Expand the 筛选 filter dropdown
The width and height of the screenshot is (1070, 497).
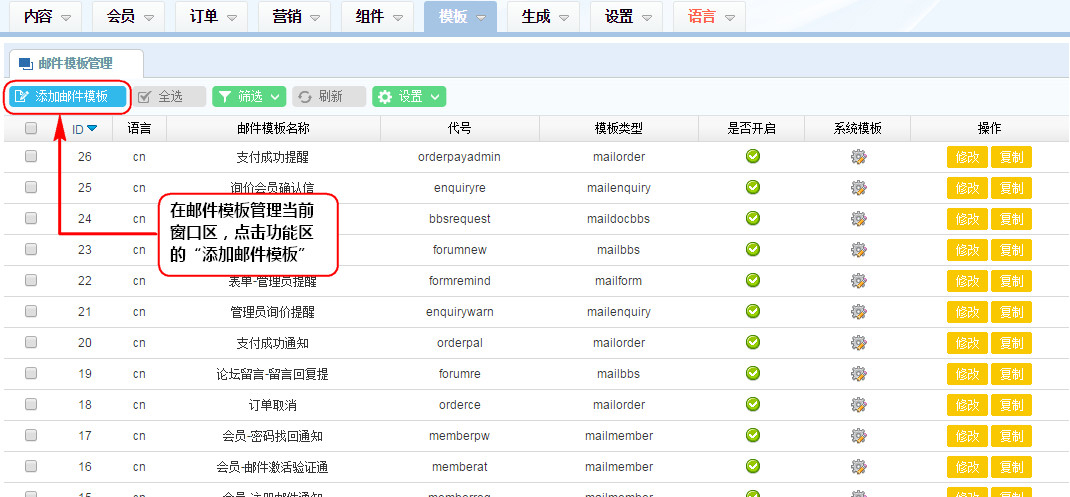point(249,97)
